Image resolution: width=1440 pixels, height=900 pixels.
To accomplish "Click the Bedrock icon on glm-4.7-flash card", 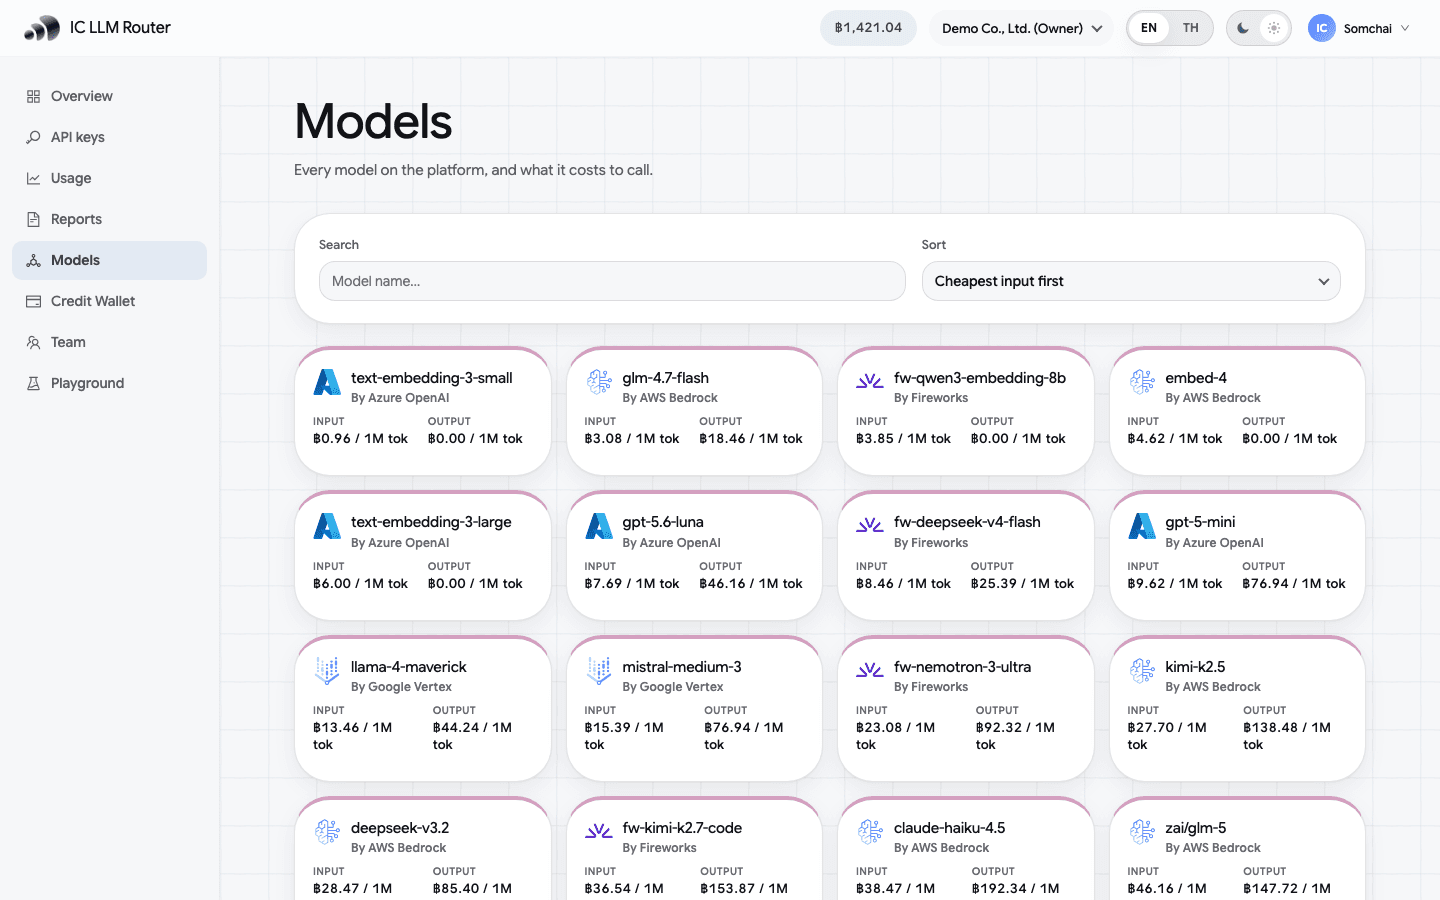I will pos(599,381).
